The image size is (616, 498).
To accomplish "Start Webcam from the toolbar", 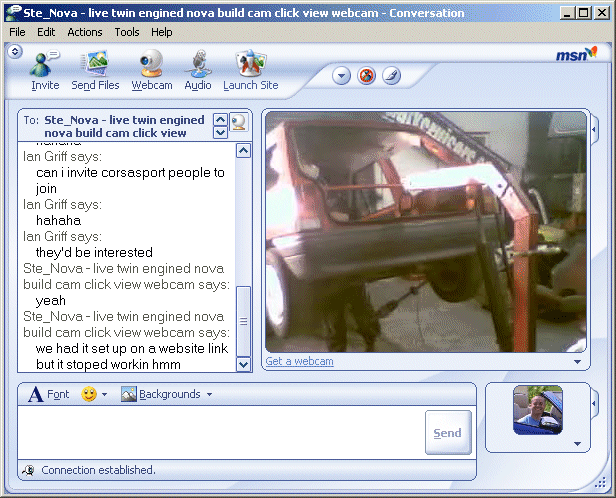I will point(152,70).
